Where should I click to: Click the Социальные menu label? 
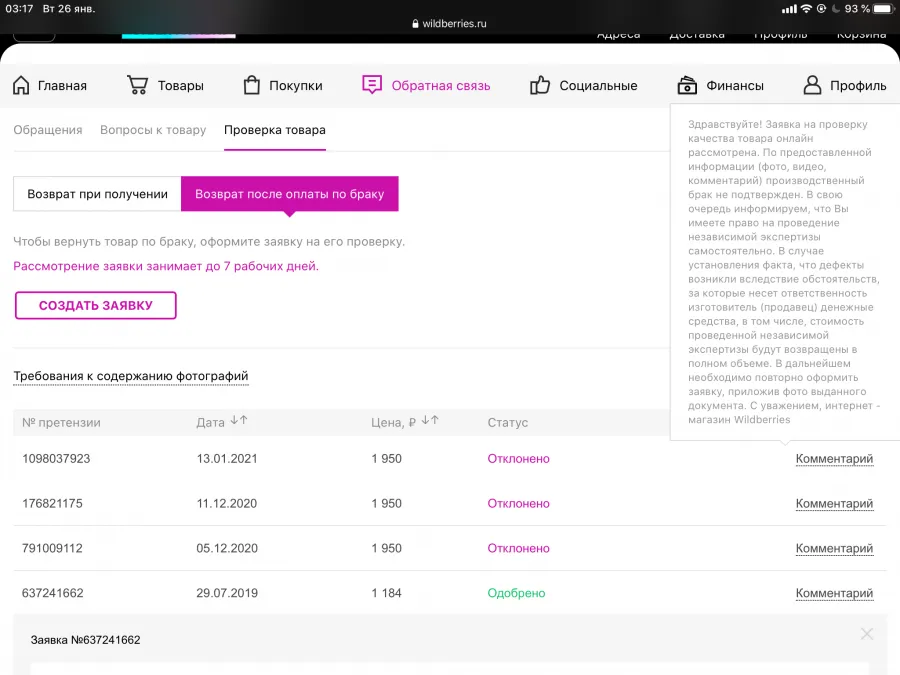(x=598, y=86)
